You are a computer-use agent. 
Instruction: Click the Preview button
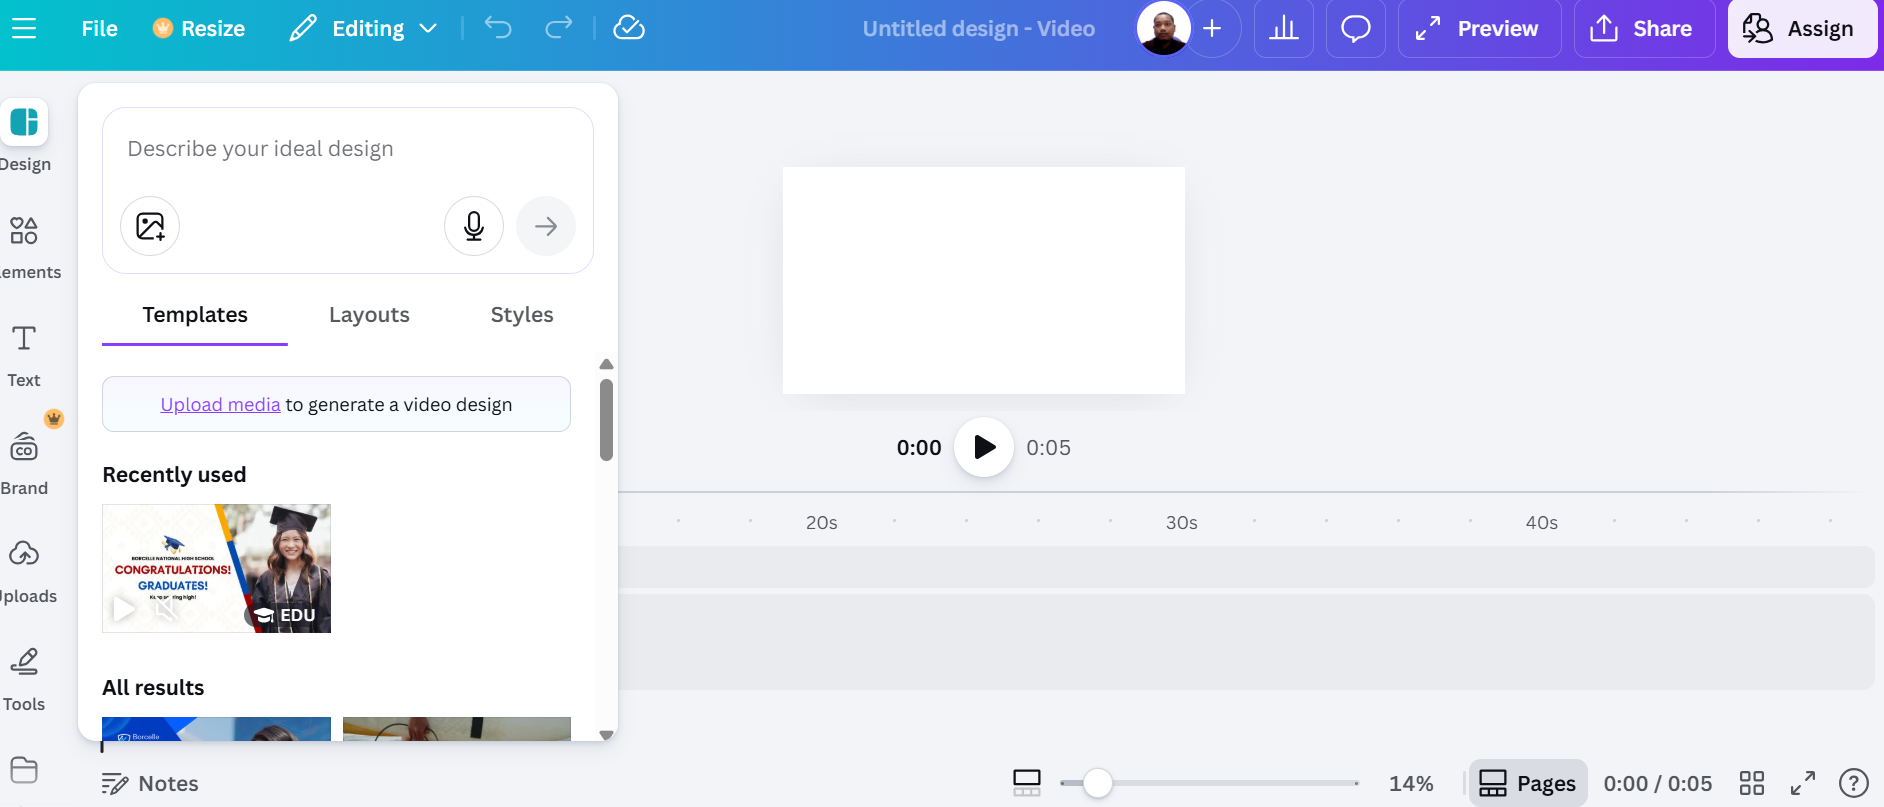(x=1479, y=29)
